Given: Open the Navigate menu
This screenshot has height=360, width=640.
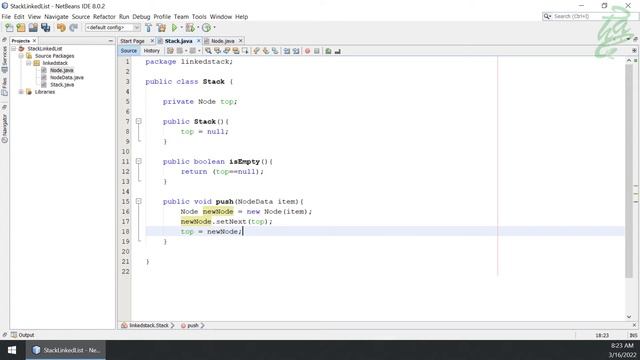Looking at the screenshot, I should click(56, 17).
